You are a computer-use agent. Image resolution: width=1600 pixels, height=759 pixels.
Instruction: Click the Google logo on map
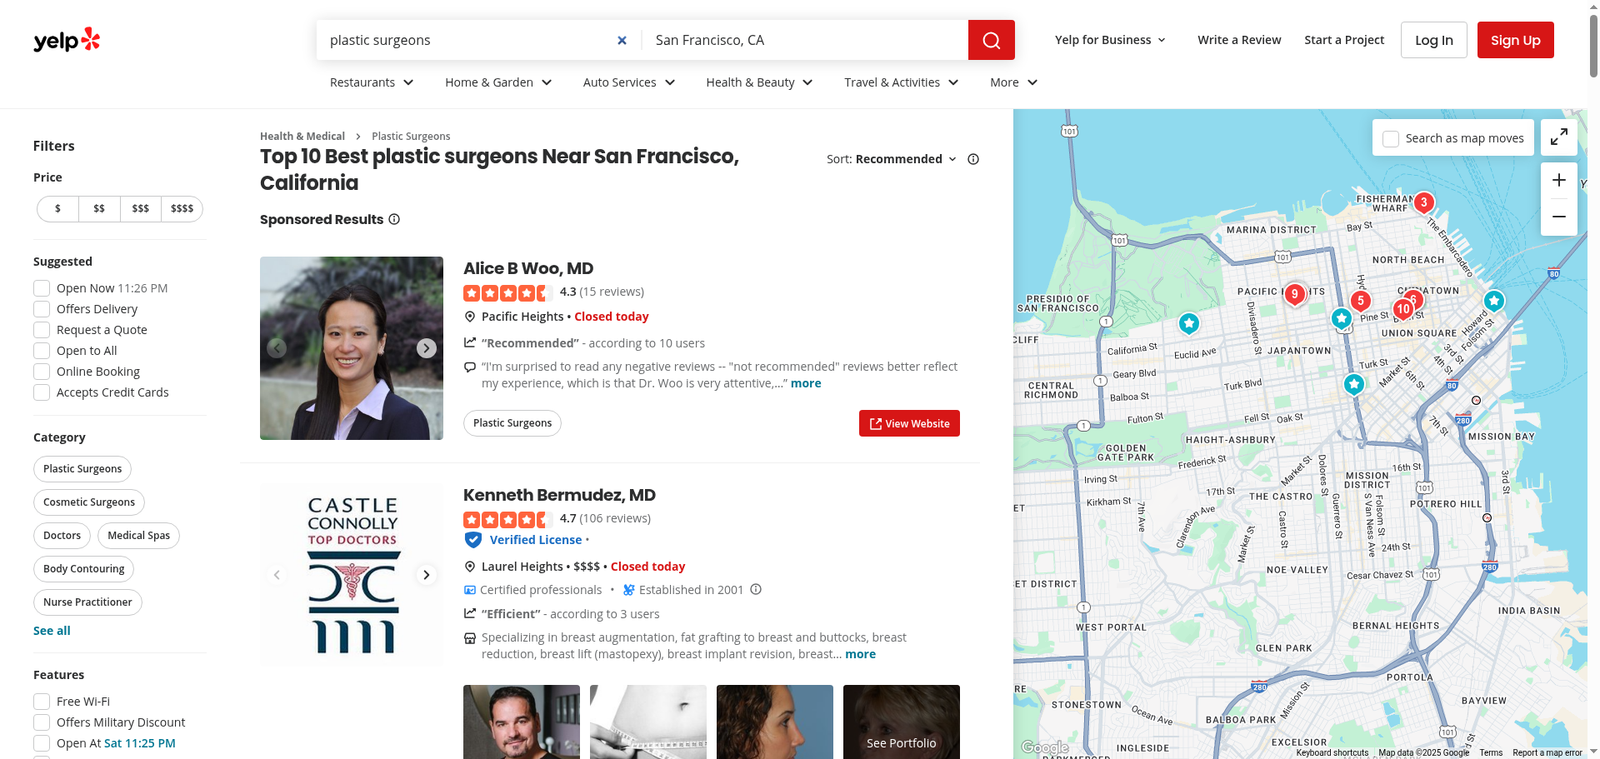1044,748
